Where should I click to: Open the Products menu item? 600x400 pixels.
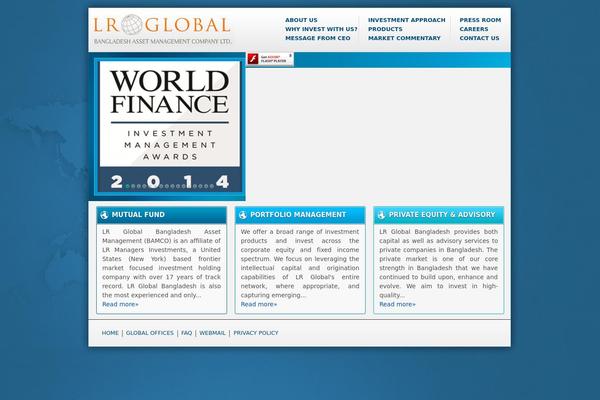pos(385,29)
